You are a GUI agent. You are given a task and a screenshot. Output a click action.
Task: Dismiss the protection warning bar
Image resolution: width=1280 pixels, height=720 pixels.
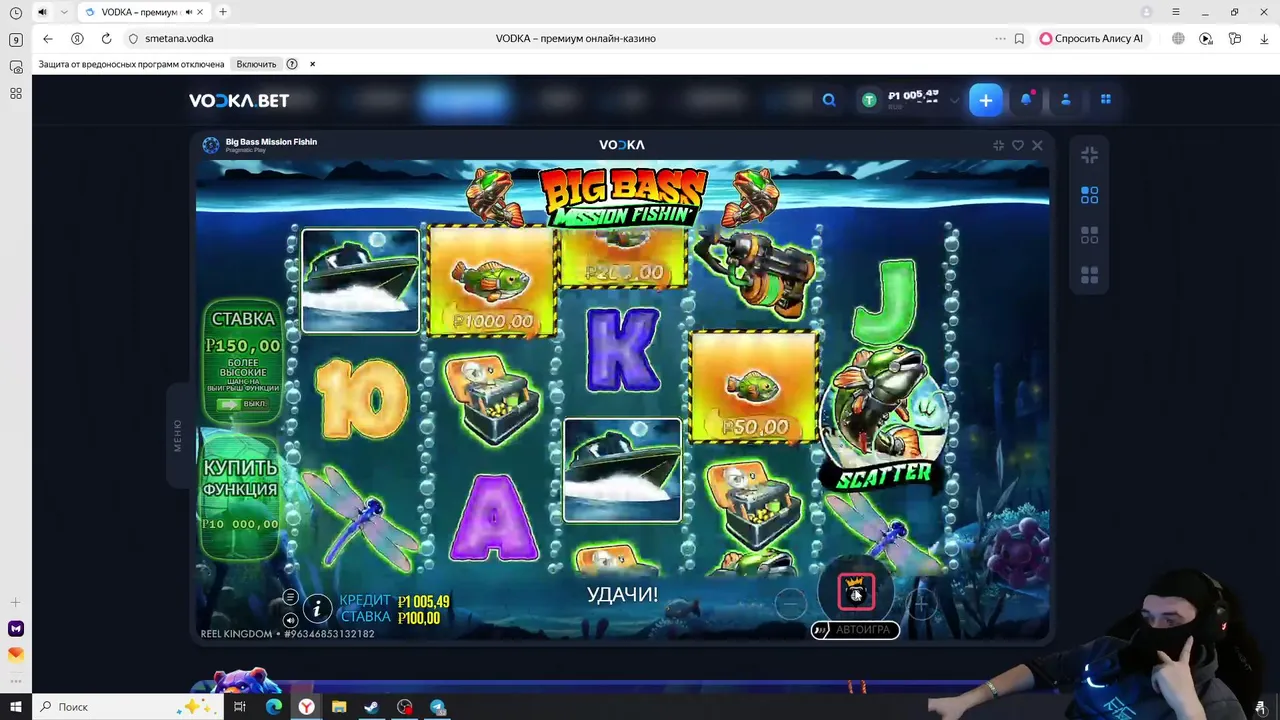pos(312,64)
